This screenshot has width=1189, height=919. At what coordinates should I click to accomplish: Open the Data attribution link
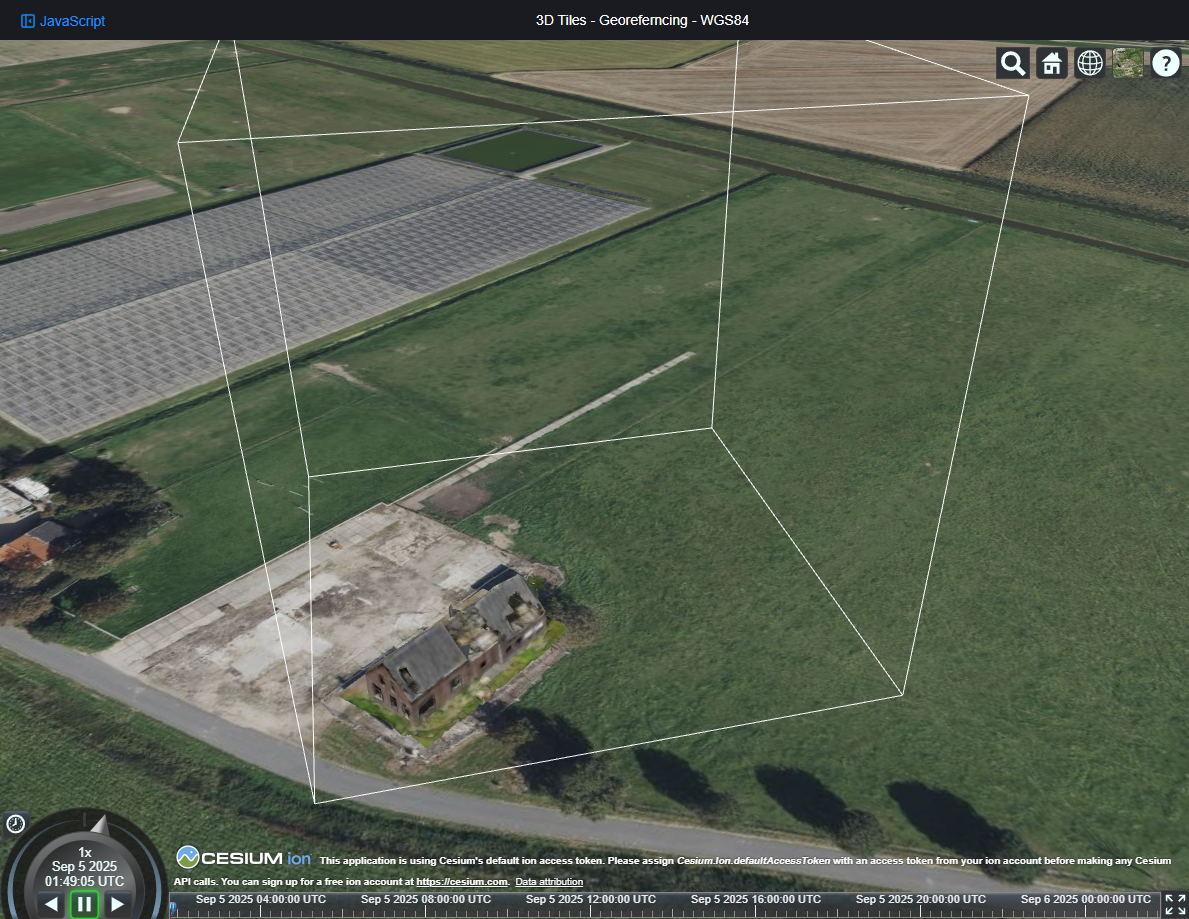pyautogui.click(x=549, y=882)
